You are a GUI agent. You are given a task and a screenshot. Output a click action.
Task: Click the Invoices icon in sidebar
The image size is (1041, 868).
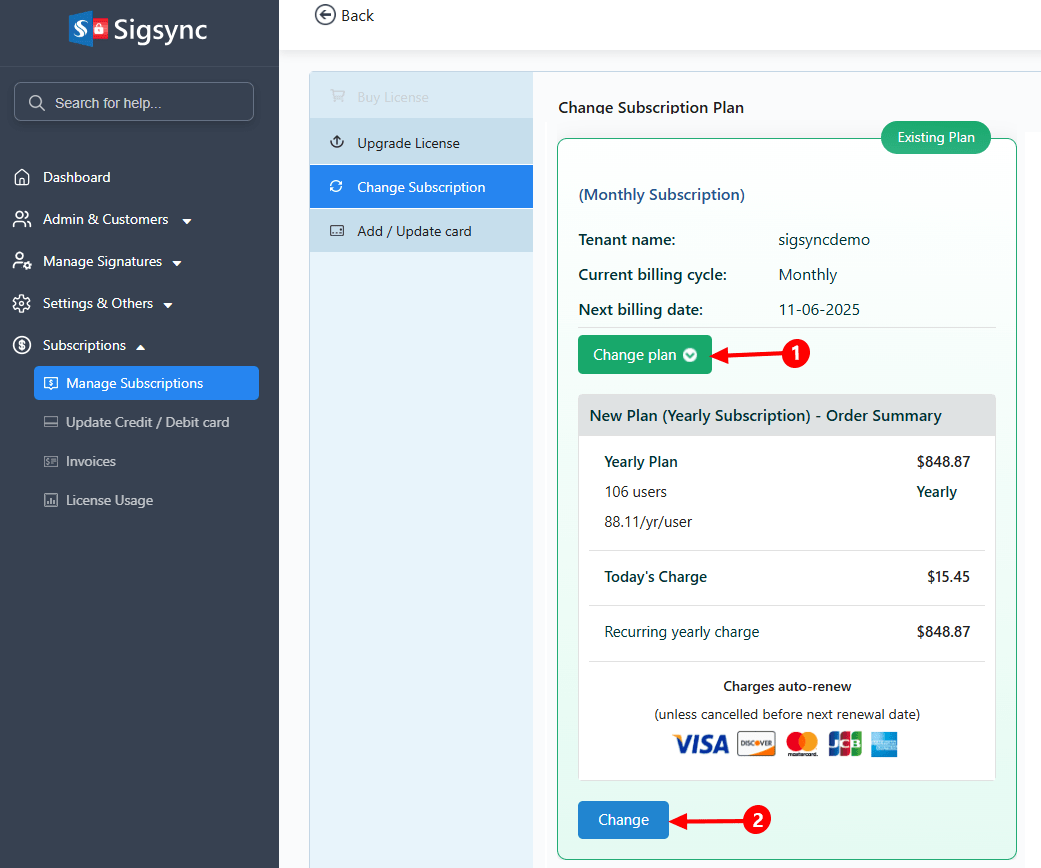[x=51, y=461]
